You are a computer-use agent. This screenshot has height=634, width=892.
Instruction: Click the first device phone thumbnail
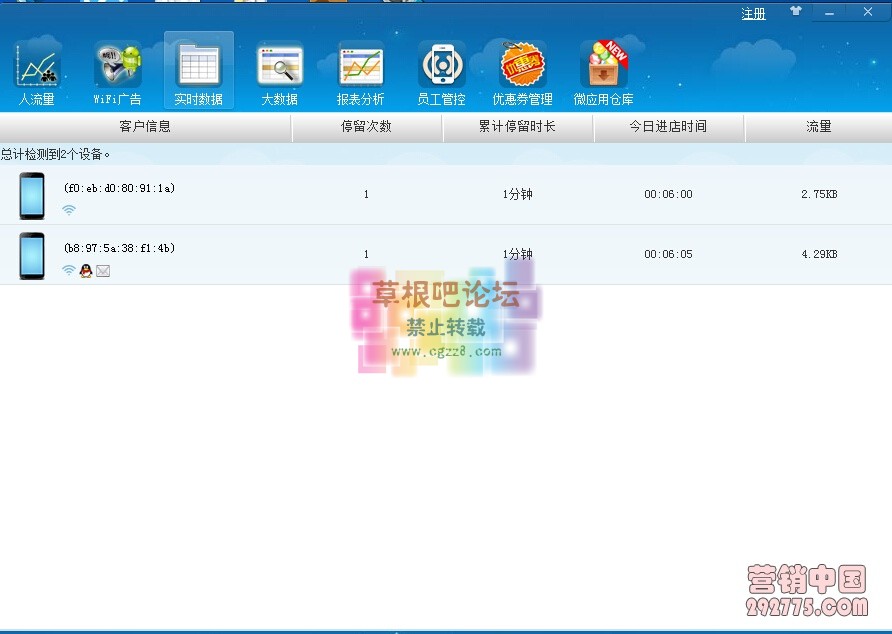click(32, 194)
